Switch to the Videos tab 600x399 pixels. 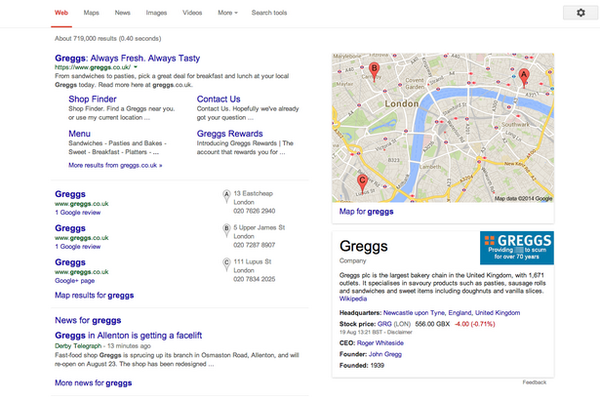192,13
